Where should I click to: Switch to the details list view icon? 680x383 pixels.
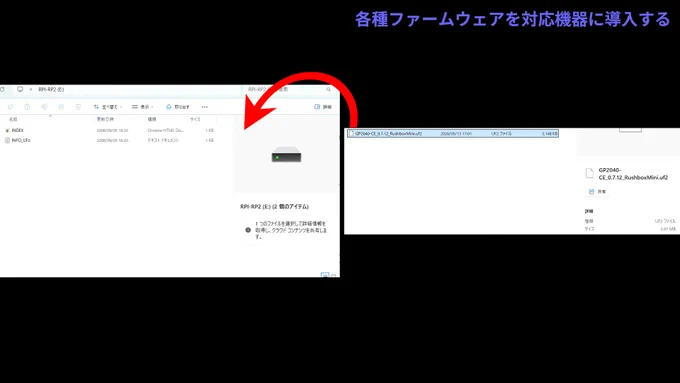coord(325,275)
